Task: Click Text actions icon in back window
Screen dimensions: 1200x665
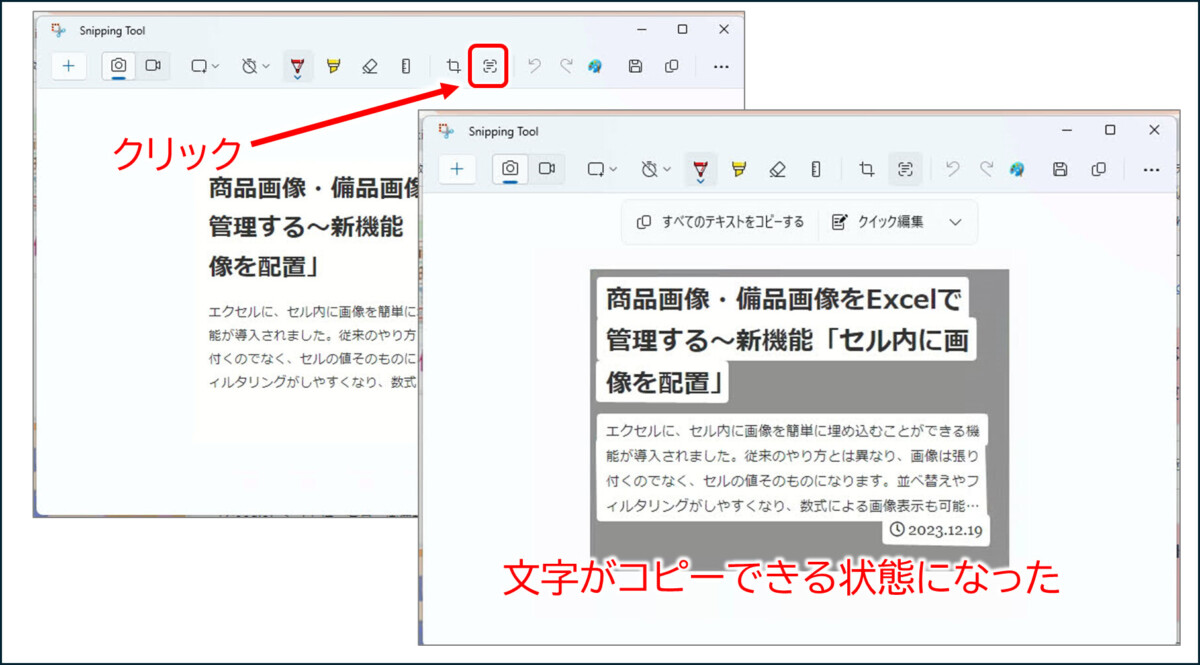Action: (x=489, y=66)
